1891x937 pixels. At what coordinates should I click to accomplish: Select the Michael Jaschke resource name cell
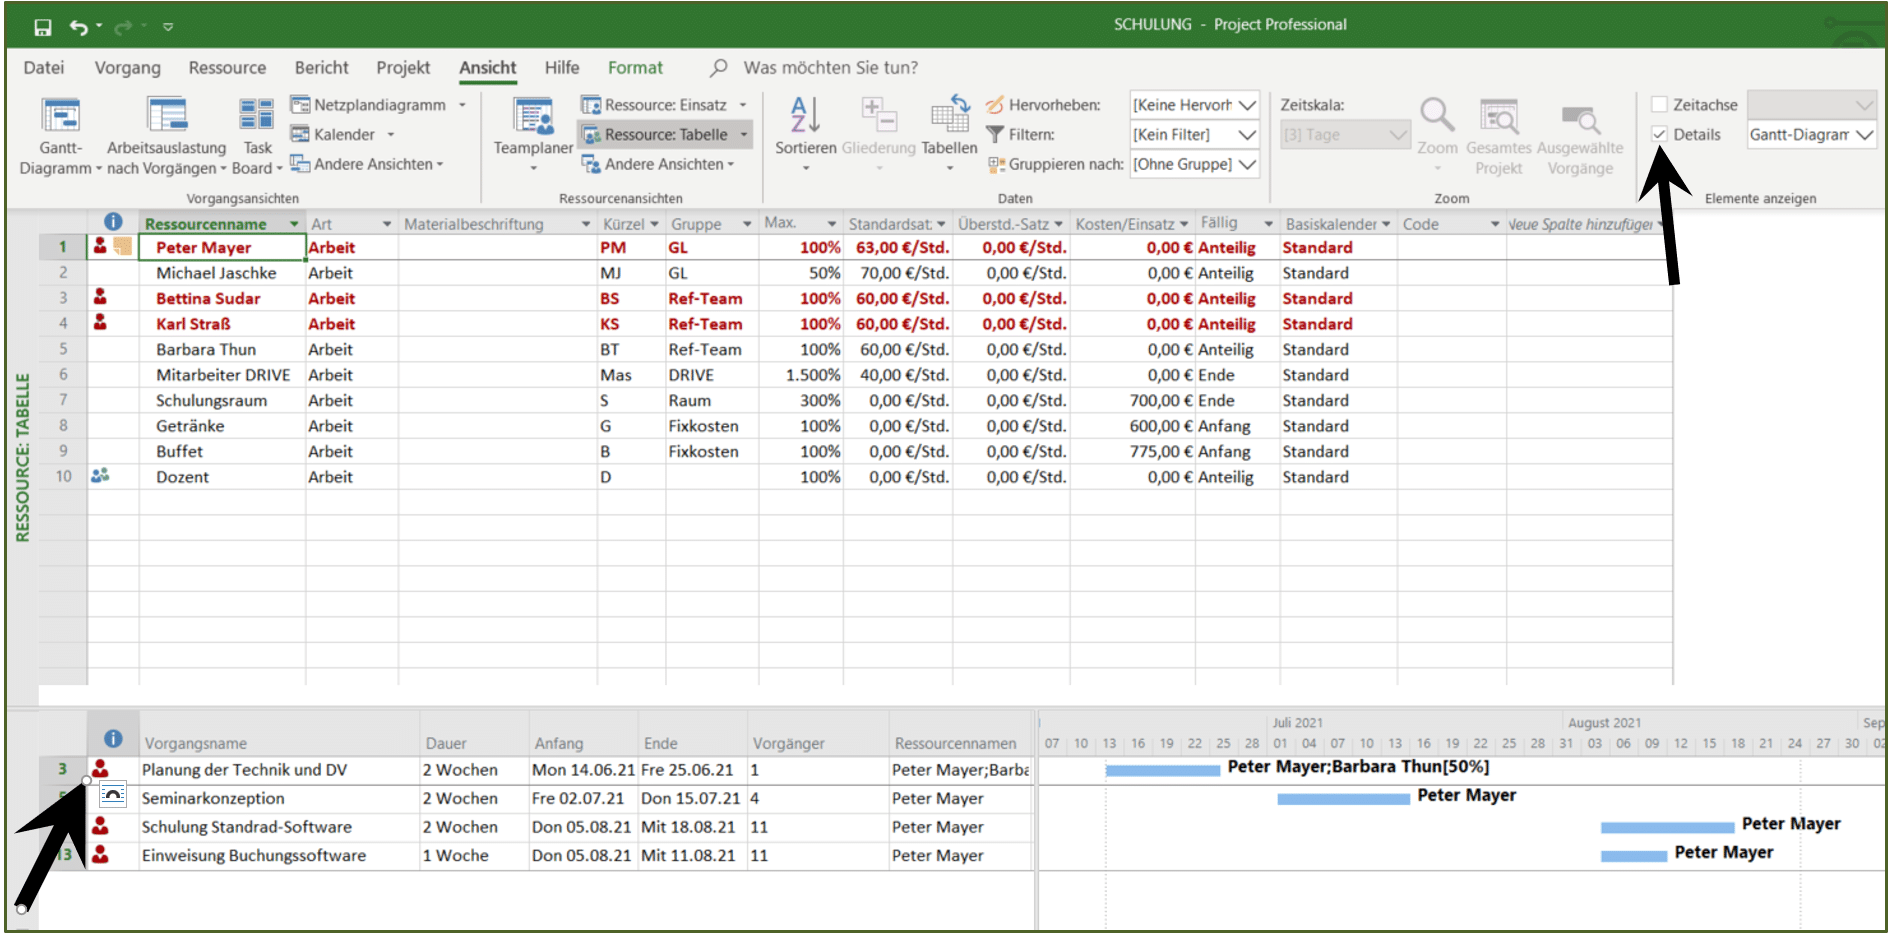[222, 273]
